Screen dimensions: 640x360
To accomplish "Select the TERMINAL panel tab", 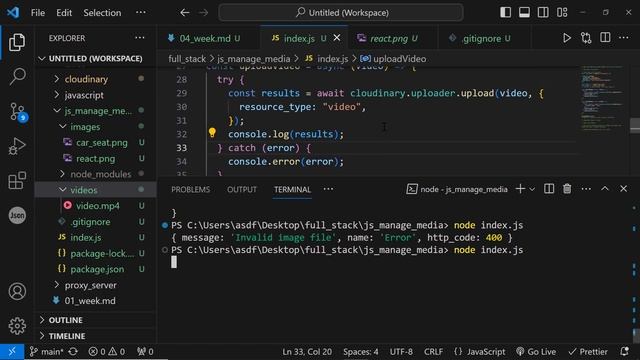I will pyautogui.click(x=292, y=189).
